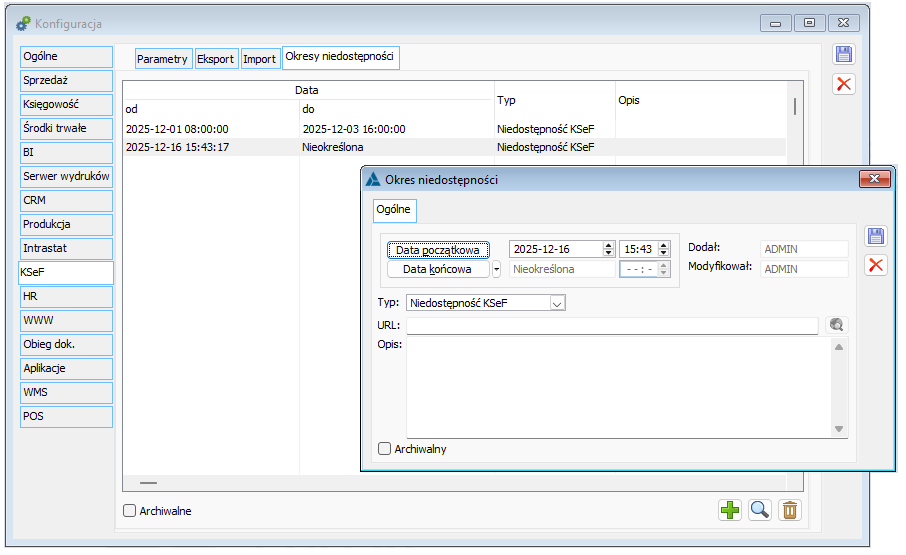This screenshot has width=906, height=555.
Task: Click the Opis scrollbar up arrow
Action: (x=839, y=347)
